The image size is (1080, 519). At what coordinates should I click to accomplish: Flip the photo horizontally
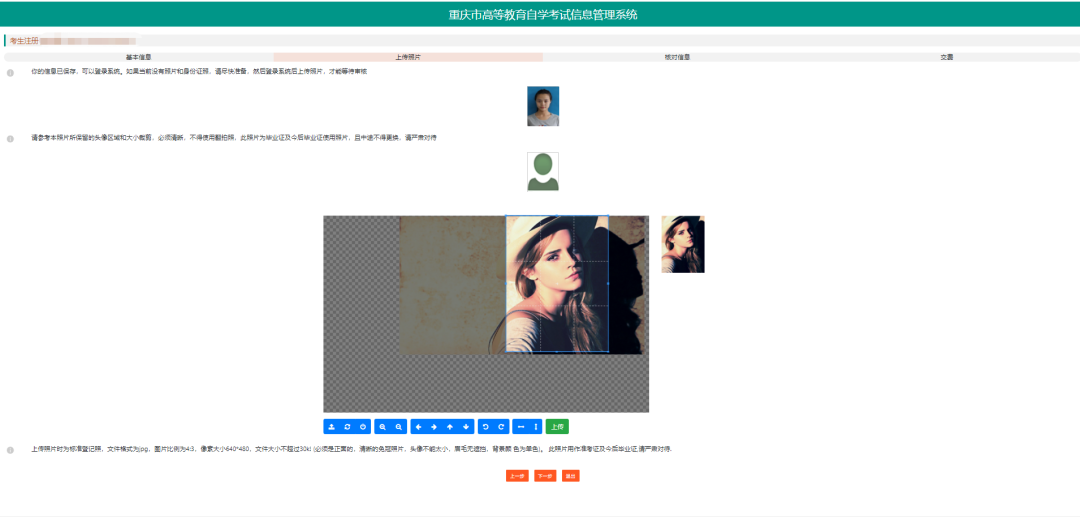[520, 426]
